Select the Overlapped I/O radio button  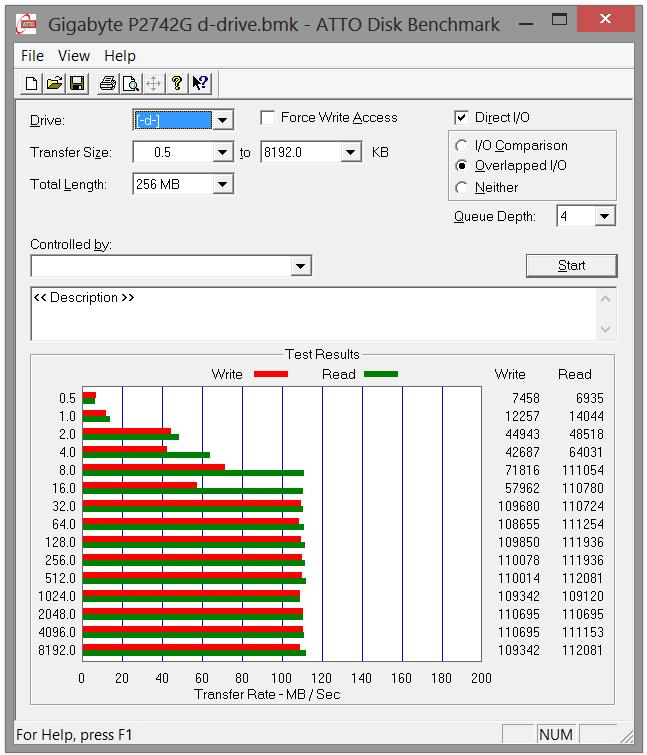pyautogui.click(x=461, y=166)
